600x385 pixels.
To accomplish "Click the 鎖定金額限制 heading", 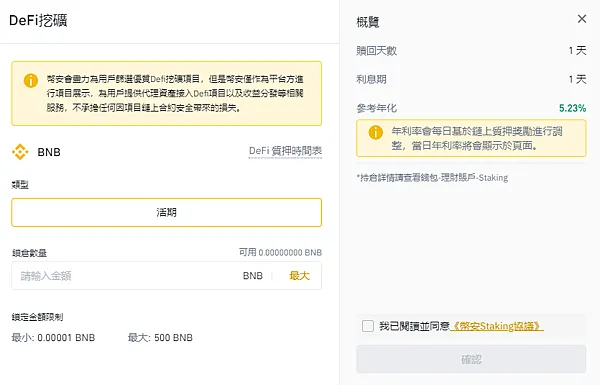I will click(x=37, y=317).
